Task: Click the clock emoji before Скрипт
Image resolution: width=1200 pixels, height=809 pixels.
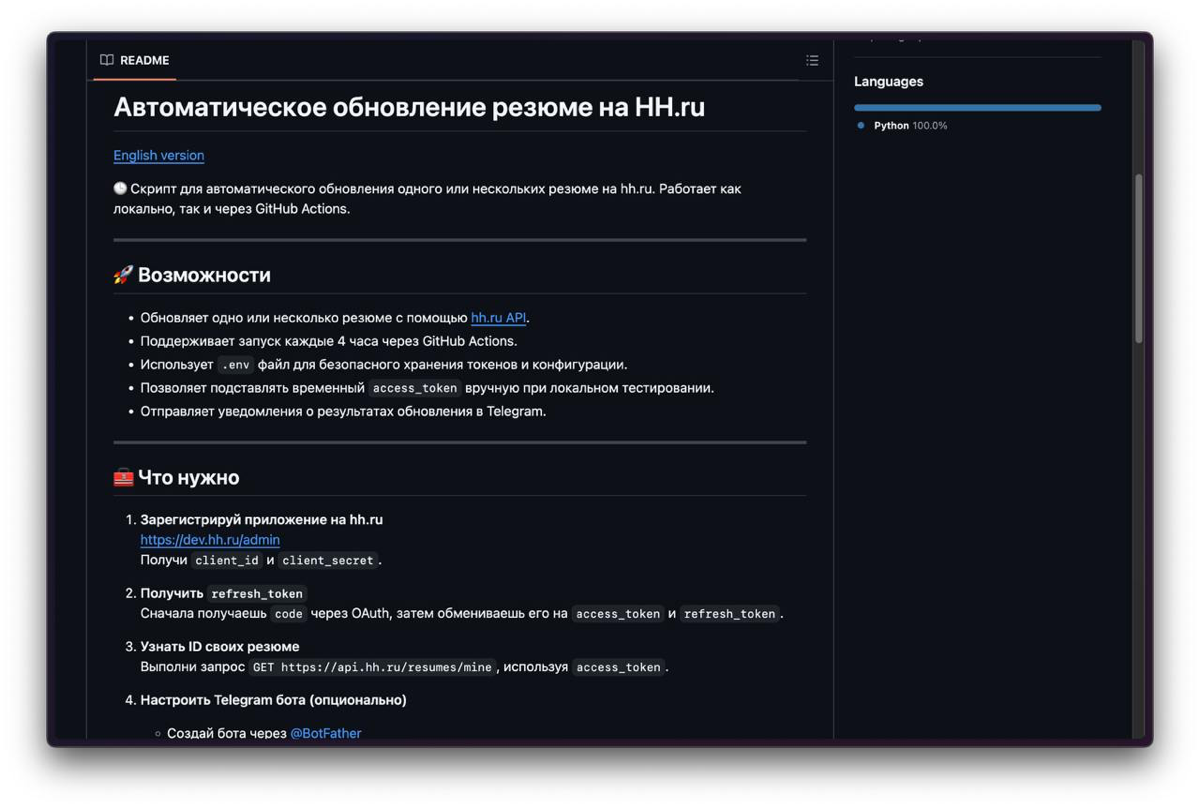Action: pyautogui.click(x=120, y=188)
